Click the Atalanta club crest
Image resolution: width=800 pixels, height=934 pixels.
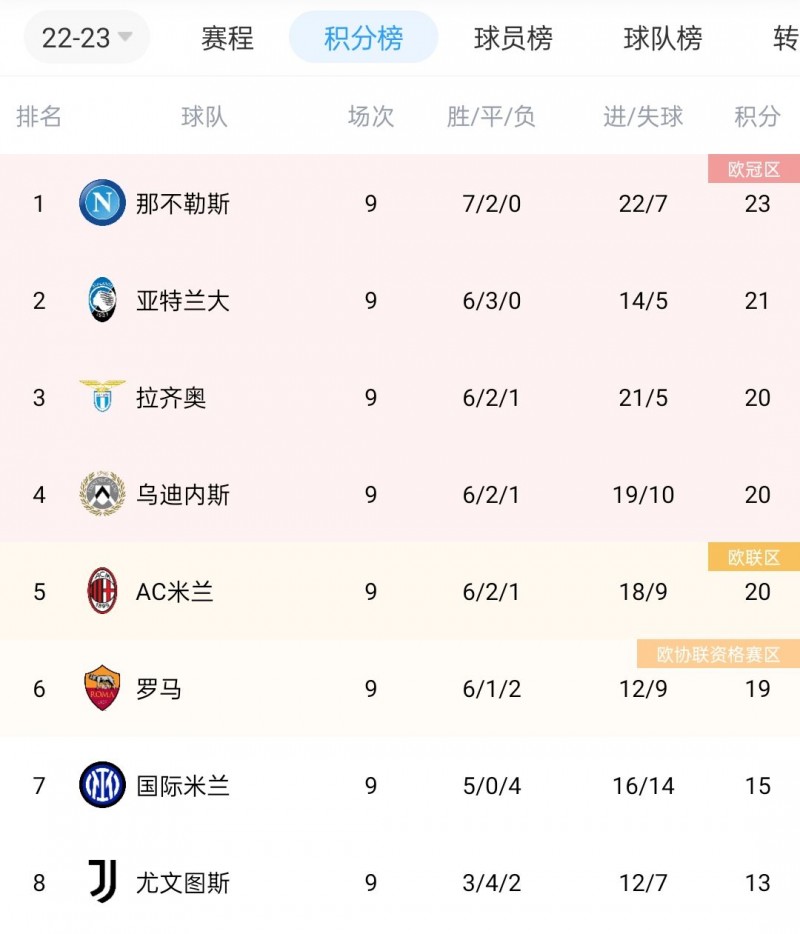coord(102,300)
